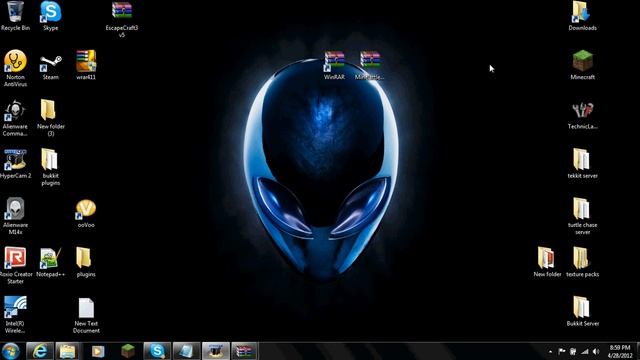Switch to WinRAR window in taskbar
This screenshot has height=360, width=640.
click(x=244, y=351)
